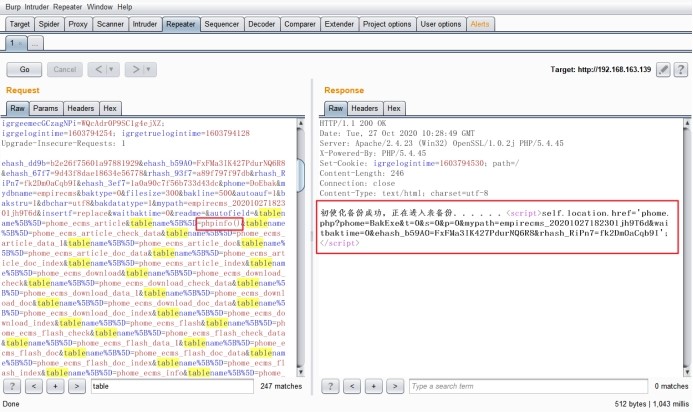Switch to the Scanner tab

click(x=110, y=24)
